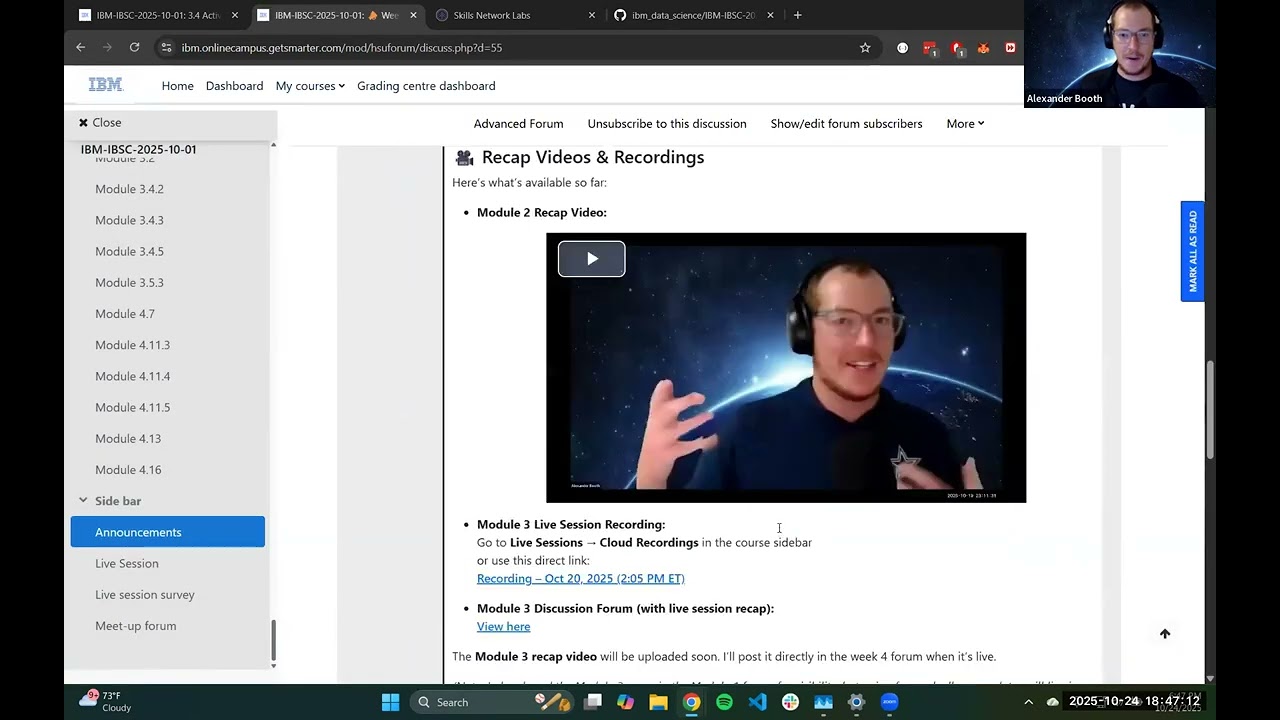Open Module 3.4.2 in sidebar
Viewport: 1280px width, 720px height.
pos(129,189)
